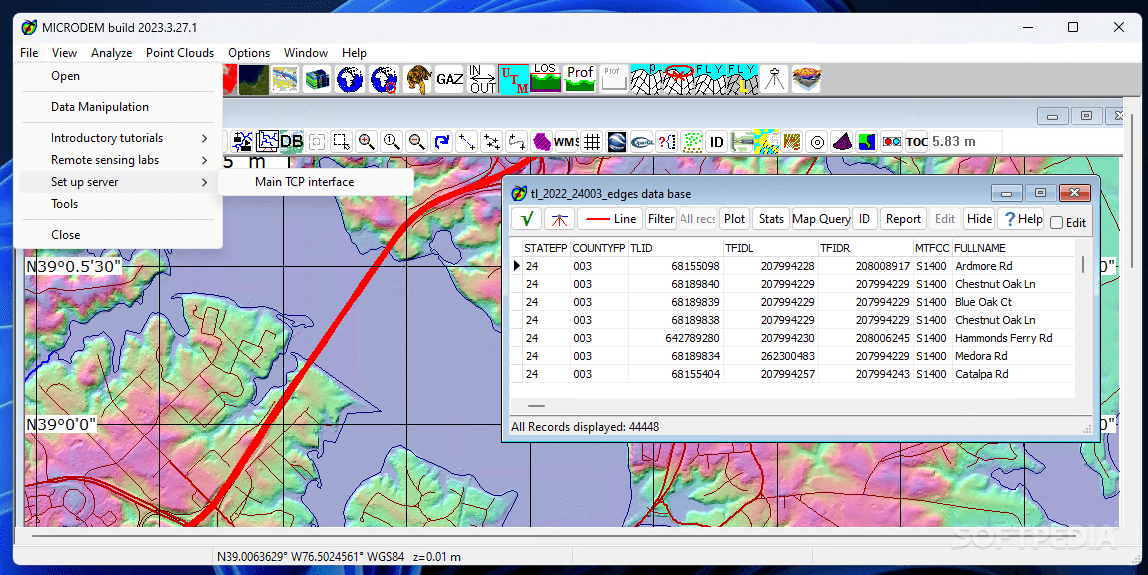Screen dimensions: 1148x575
Task: Expand the Set up server submenu arrow
Action: (x=205, y=182)
